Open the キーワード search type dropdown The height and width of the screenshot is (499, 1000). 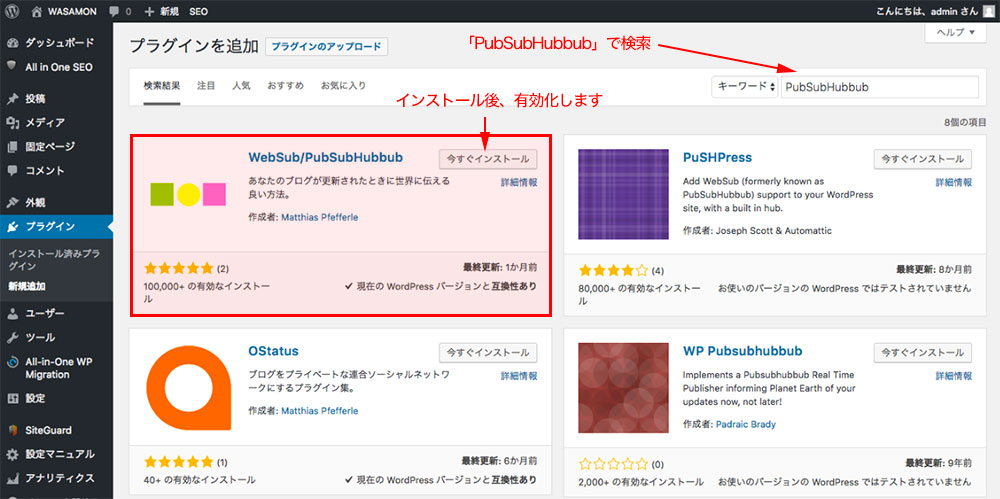point(745,87)
